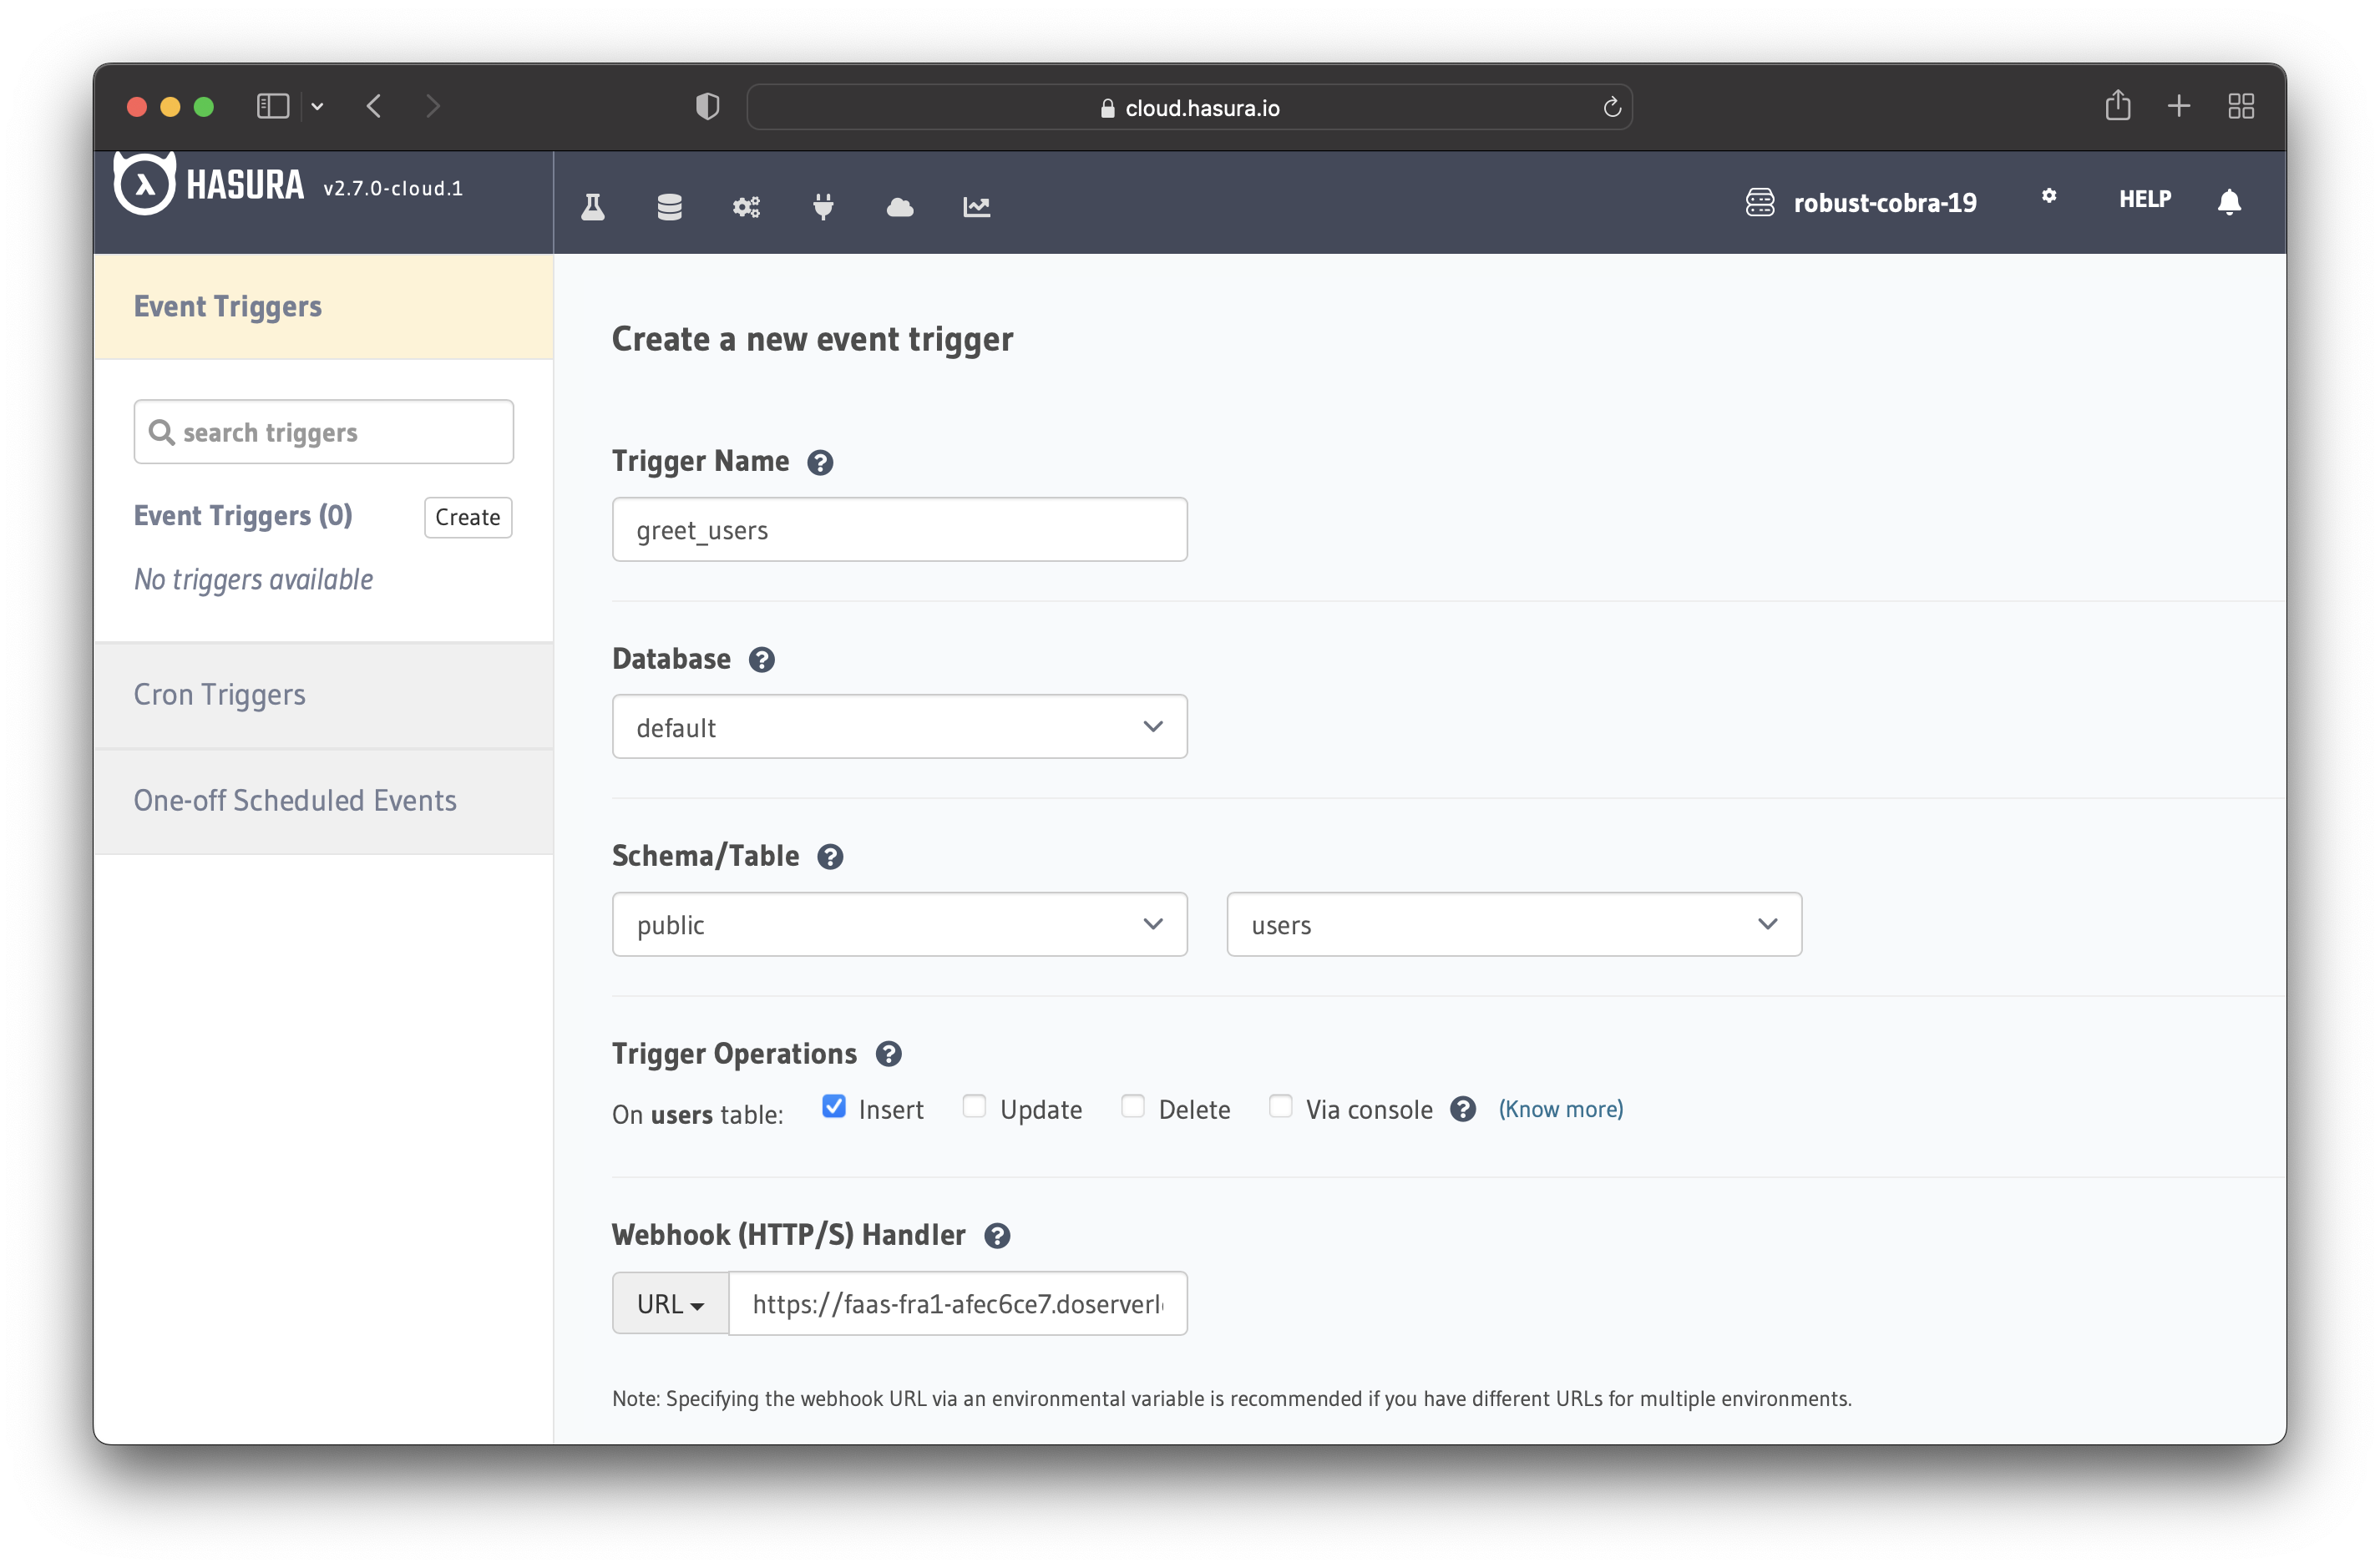The image size is (2380, 1568).
Task: Click the search triggers input field
Action: [x=322, y=431]
